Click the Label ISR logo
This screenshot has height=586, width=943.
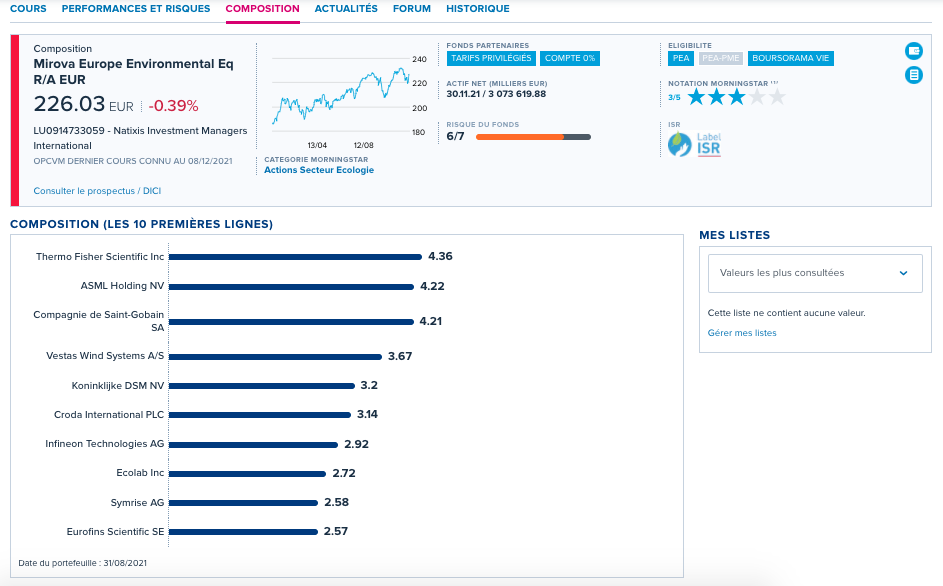tap(694, 144)
